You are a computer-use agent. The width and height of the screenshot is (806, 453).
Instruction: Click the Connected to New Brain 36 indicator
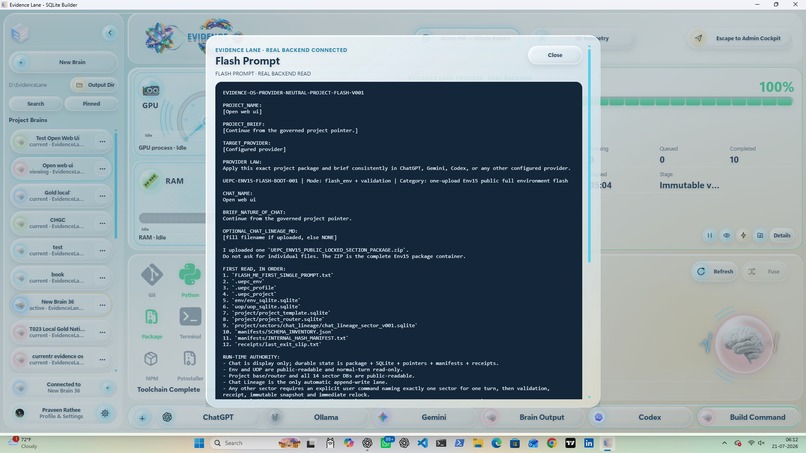click(x=63, y=388)
